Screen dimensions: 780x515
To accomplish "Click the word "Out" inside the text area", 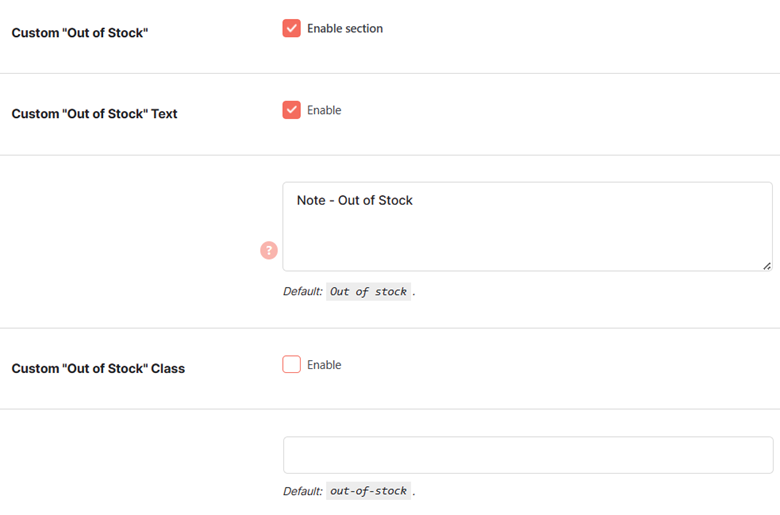I will [x=349, y=200].
